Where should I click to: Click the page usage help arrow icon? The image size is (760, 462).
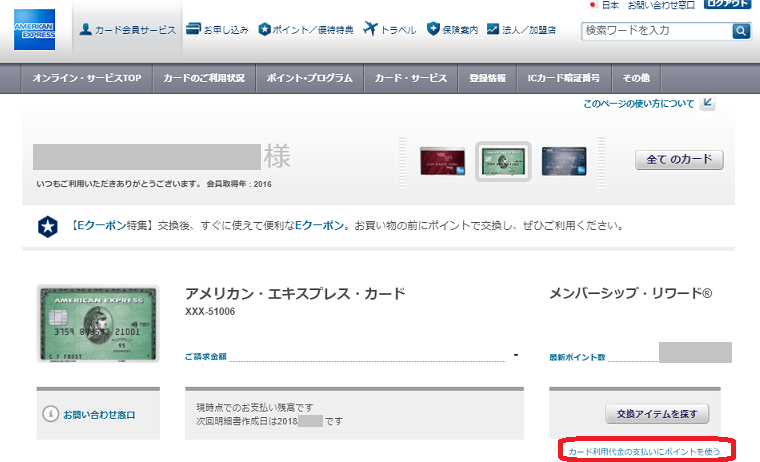(708, 102)
